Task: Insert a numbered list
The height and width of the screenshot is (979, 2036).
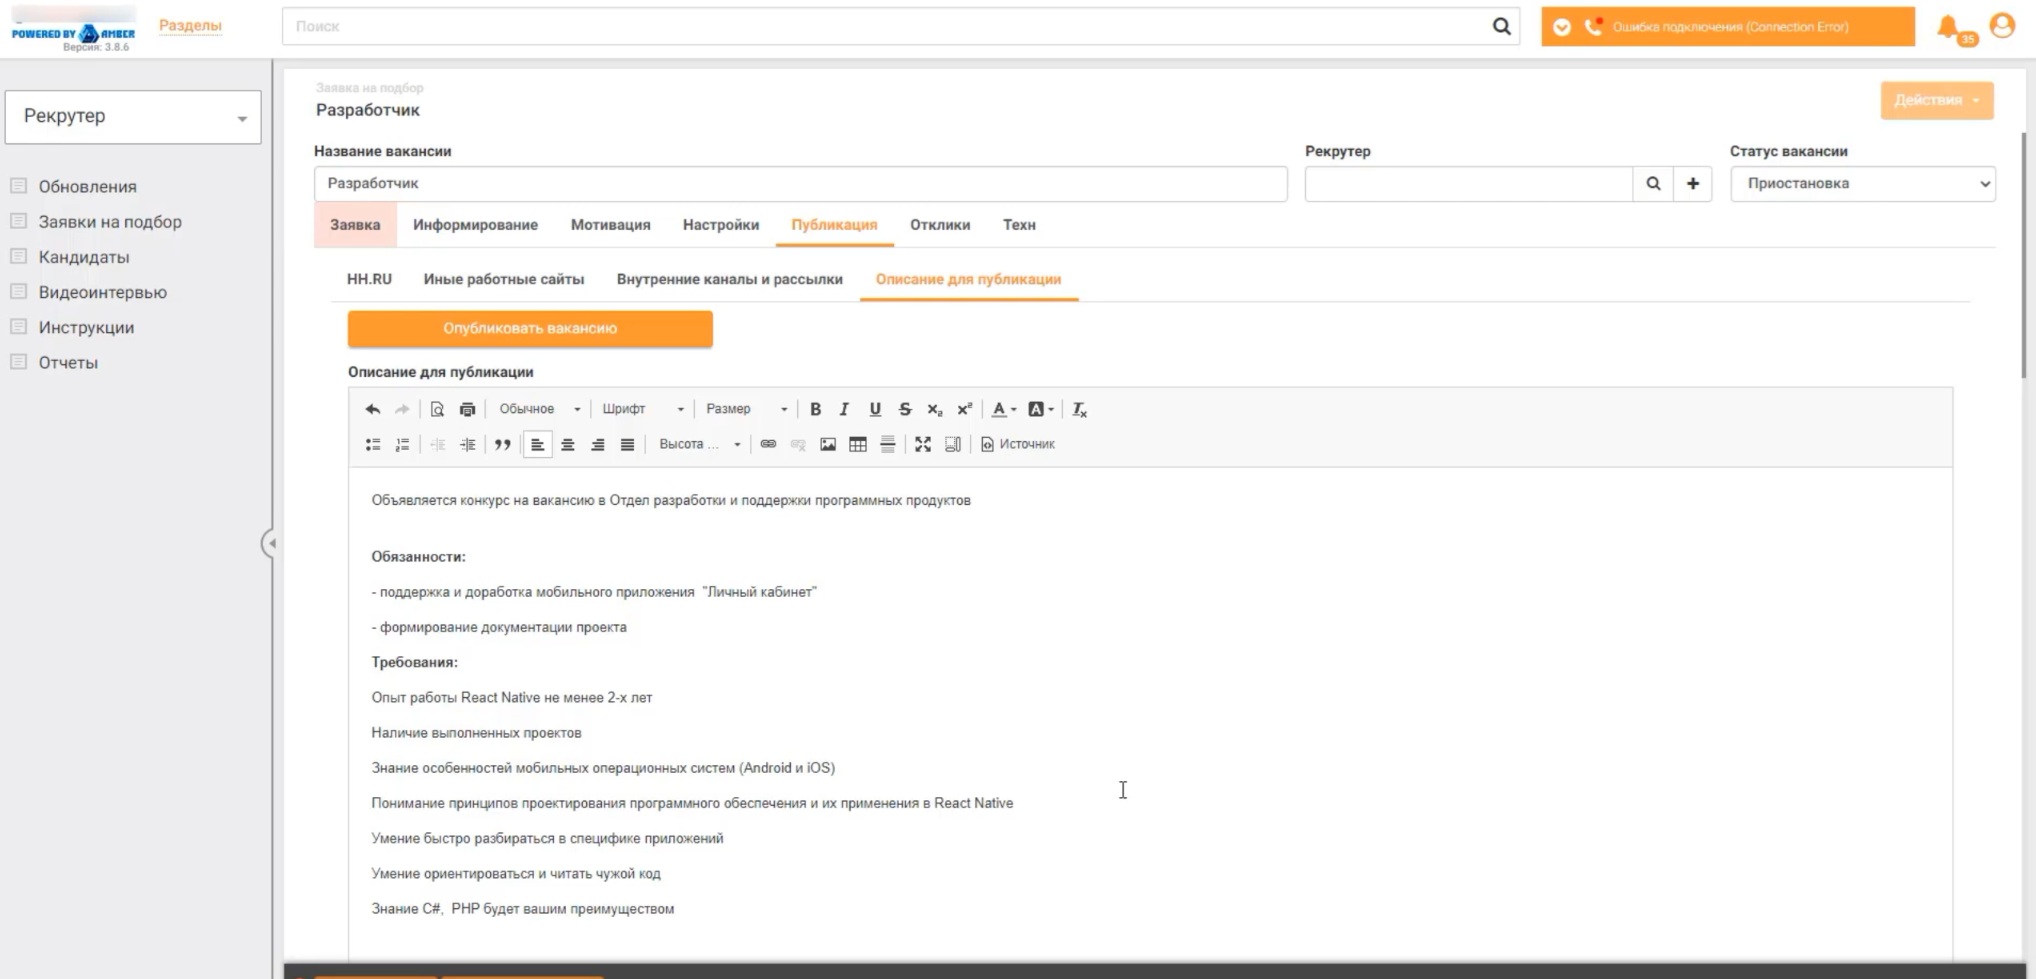Action: [x=402, y=444]
